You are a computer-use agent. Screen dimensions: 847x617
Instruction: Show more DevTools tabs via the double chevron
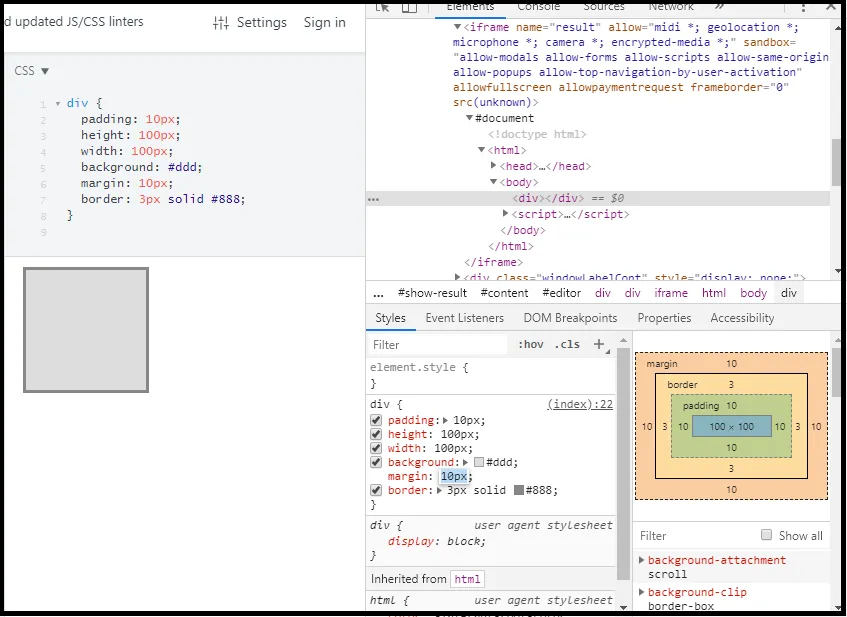[719, 7]
